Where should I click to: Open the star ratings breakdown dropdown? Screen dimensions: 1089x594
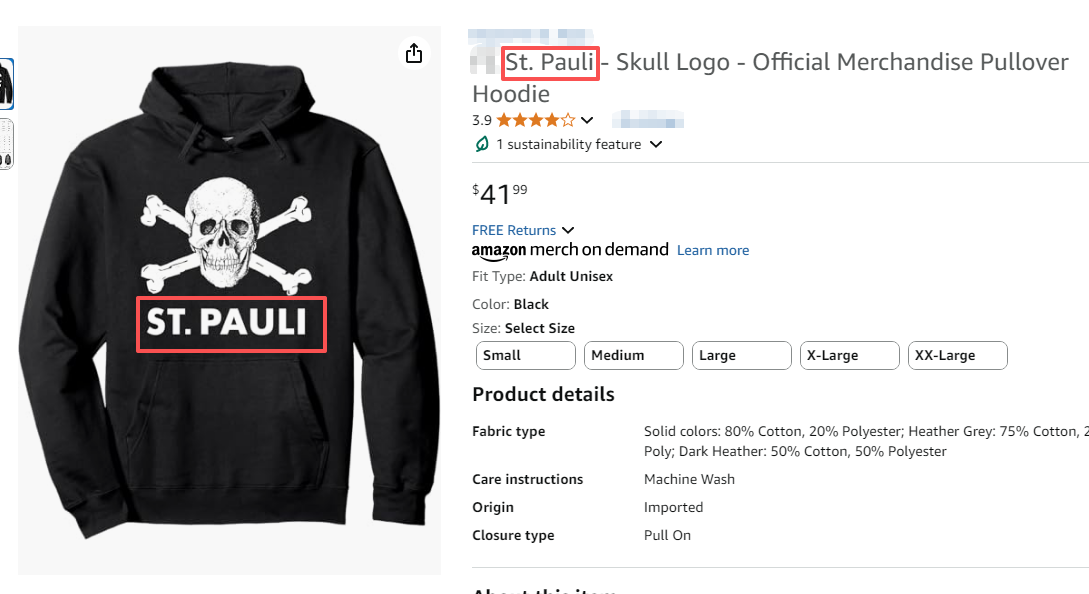click(588, 119)
